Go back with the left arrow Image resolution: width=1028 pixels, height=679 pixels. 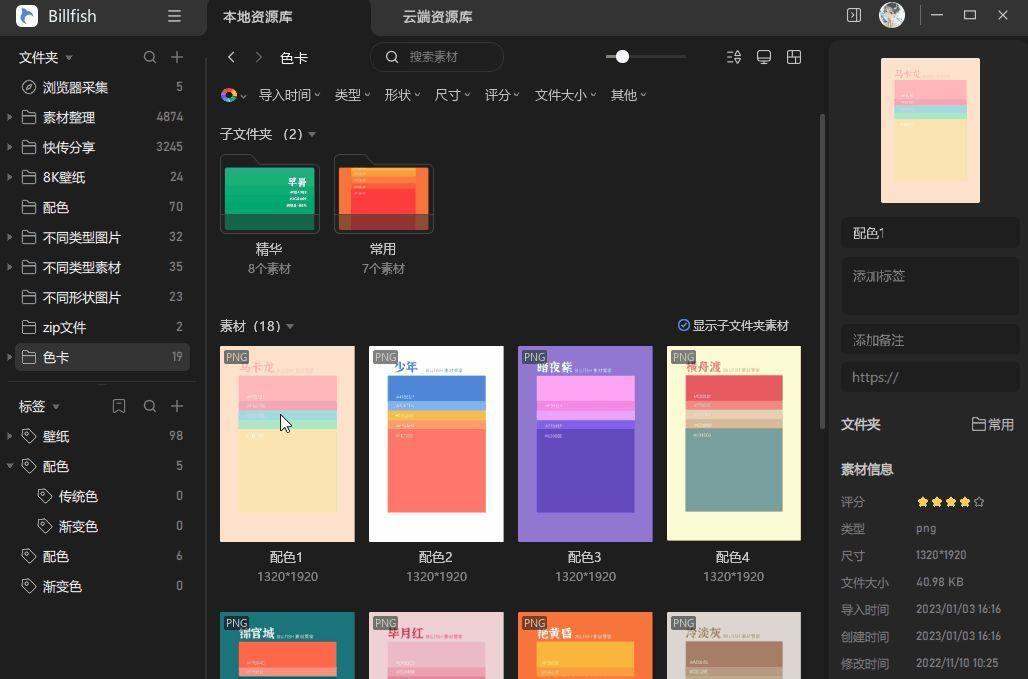coord(231,57)
